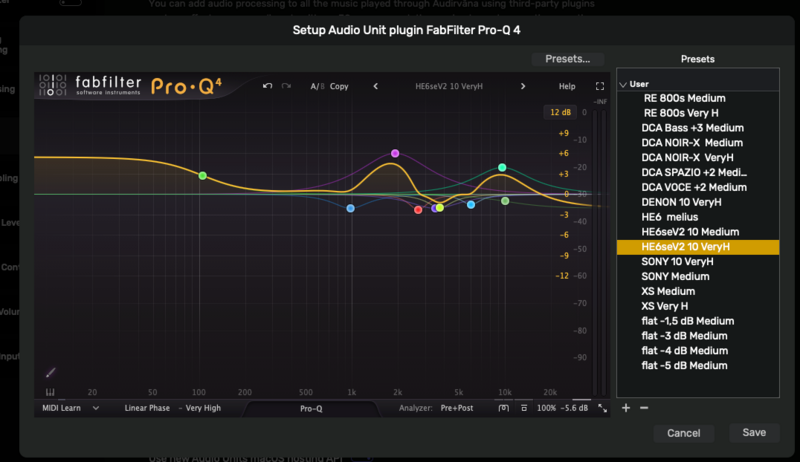Screen dimensions: 800x462
Task: Select the magenta EQ band dot near 2k
Action: (x=395, y=153)
